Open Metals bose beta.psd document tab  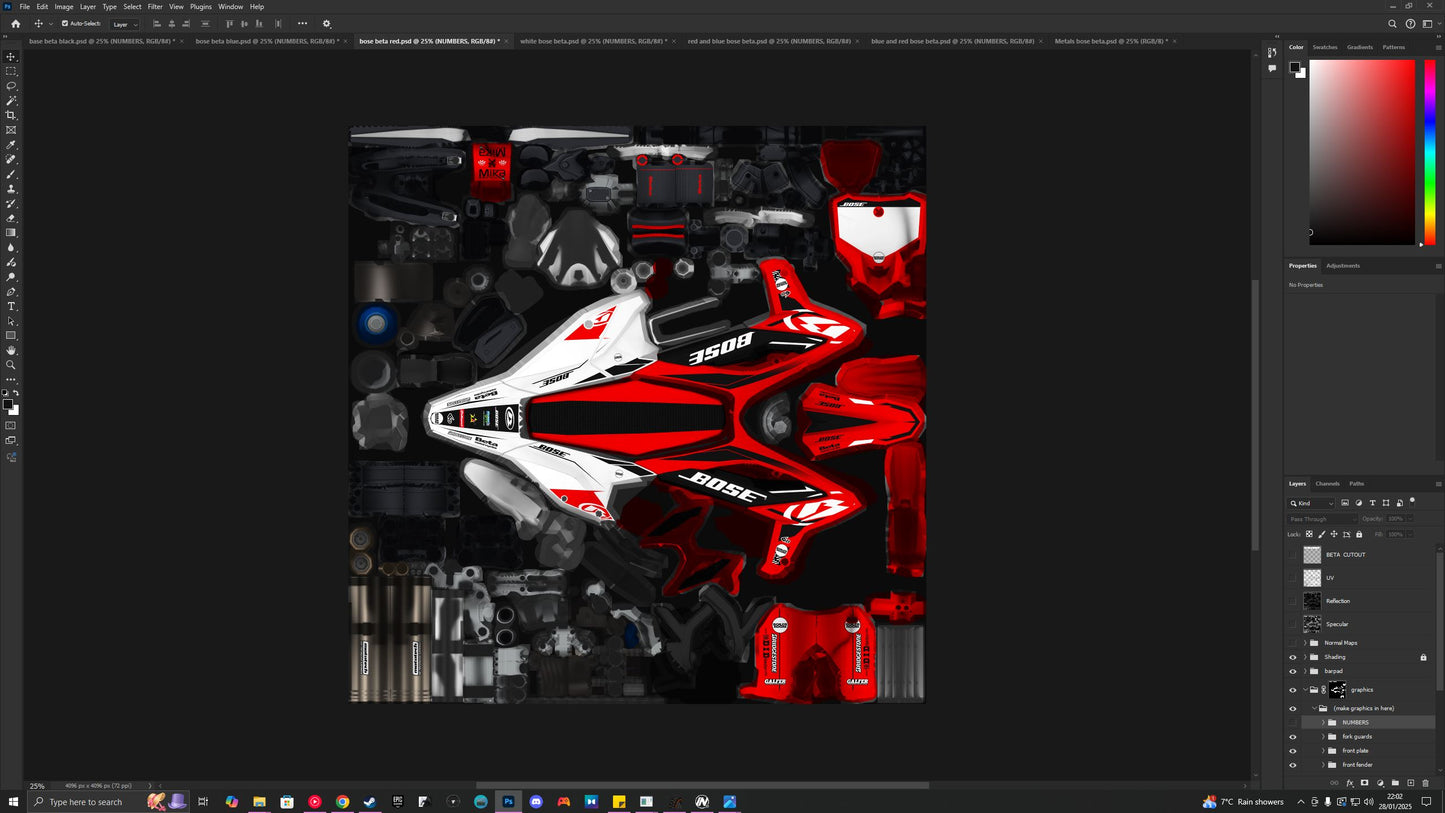pyautogui.click(x=1111, y=41)
